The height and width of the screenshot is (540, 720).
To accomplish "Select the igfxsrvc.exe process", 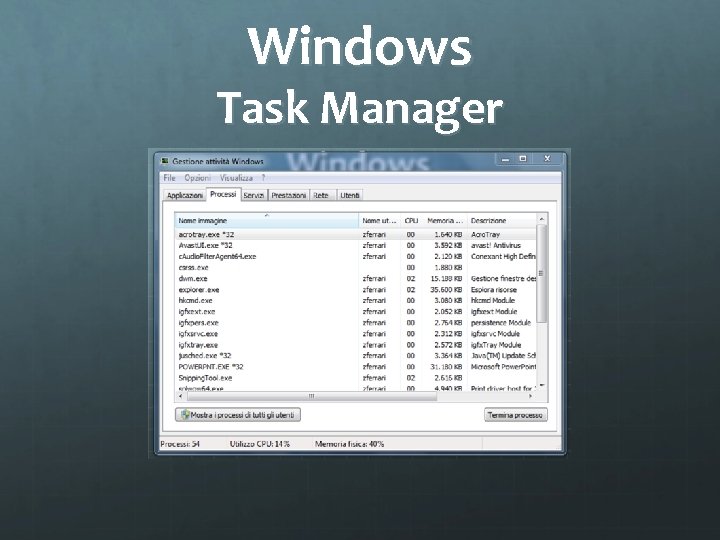I will click(355, 334).
